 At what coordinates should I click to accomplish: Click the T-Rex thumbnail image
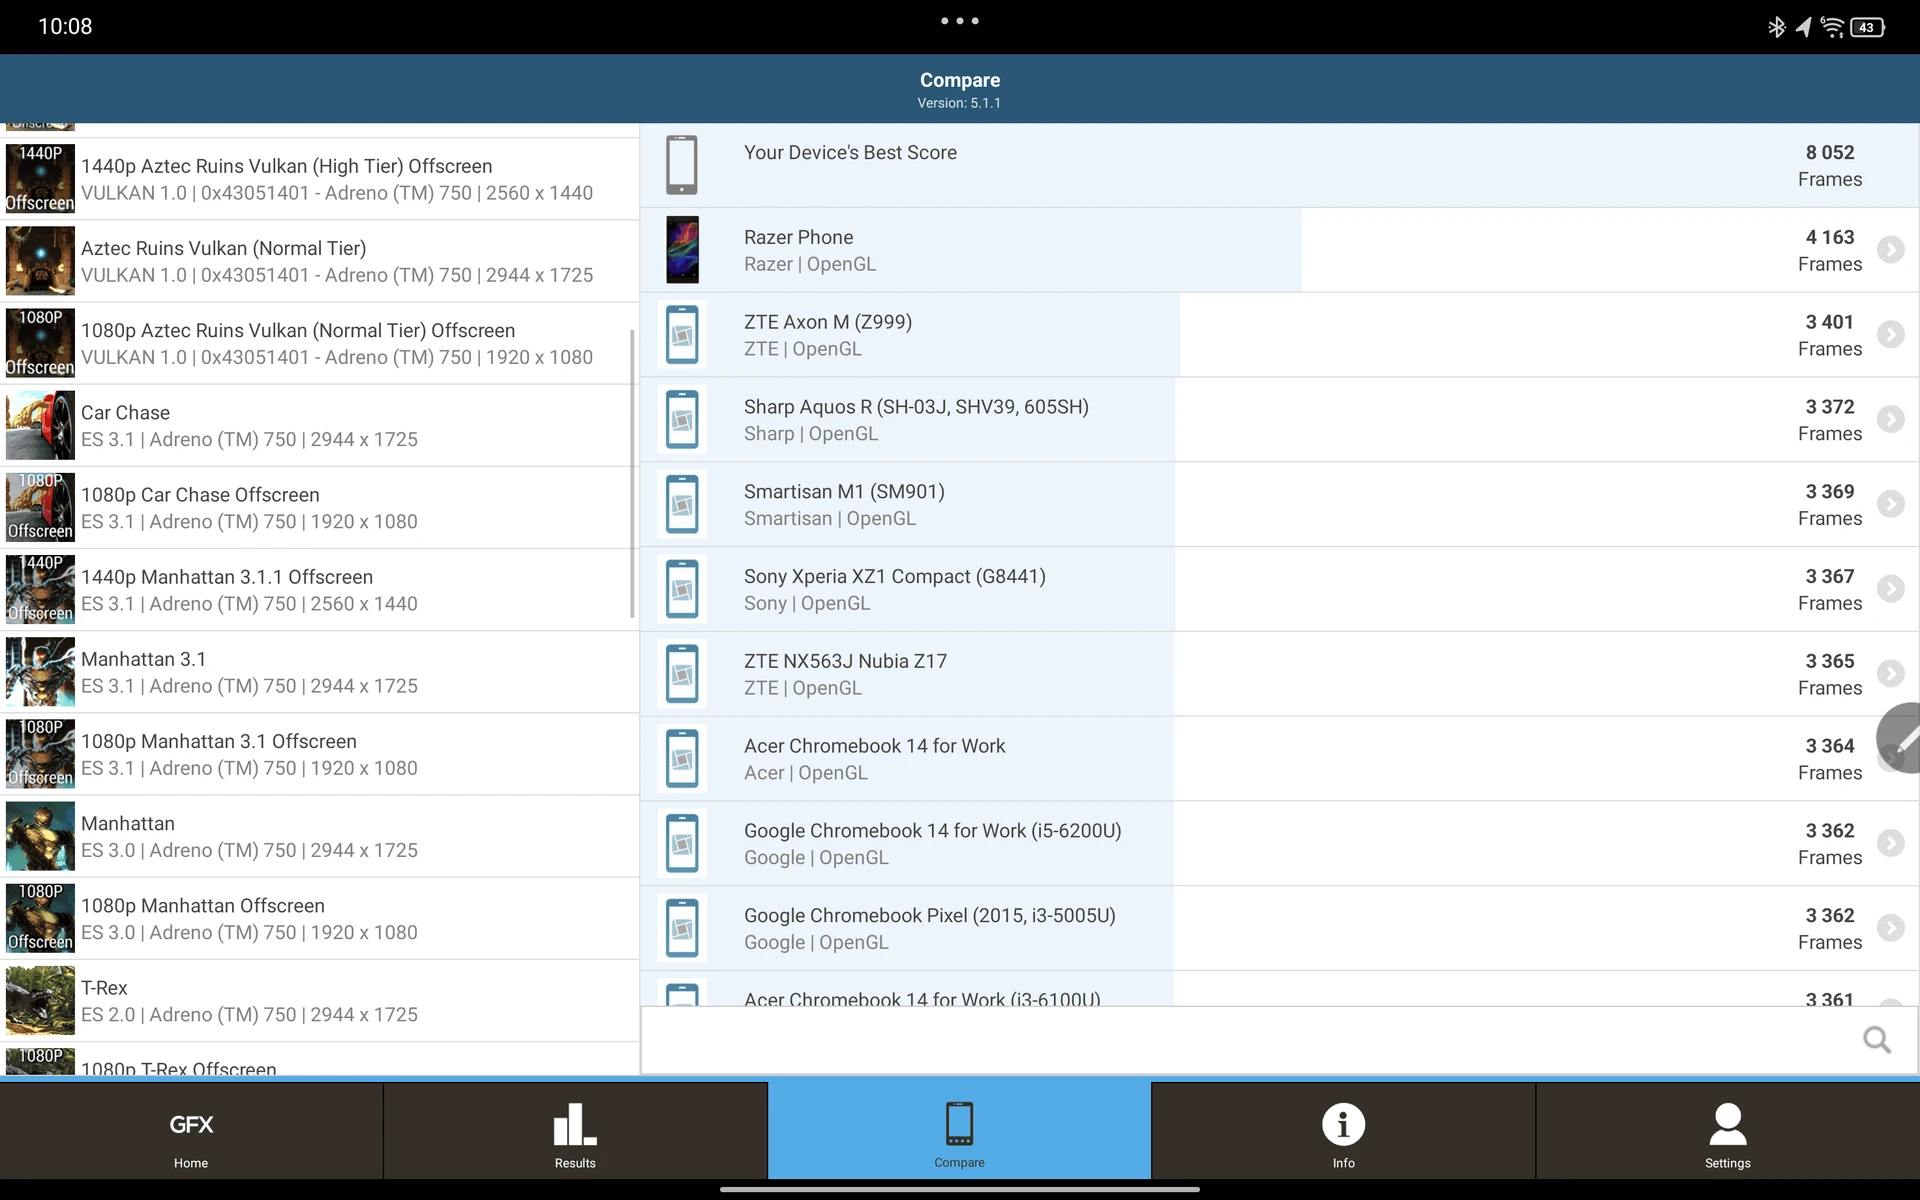[40, 1001]
